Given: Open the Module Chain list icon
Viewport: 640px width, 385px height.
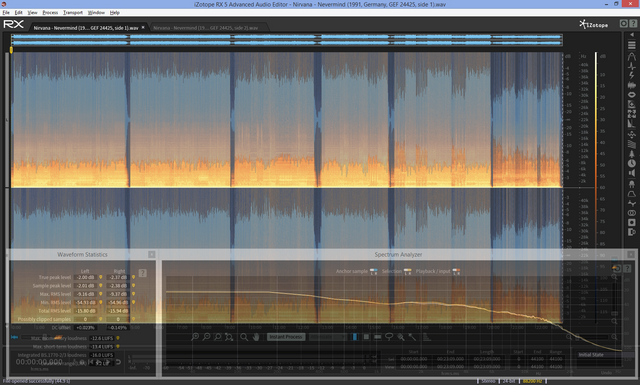Looking at the screenshot, I should click(632, 45).
